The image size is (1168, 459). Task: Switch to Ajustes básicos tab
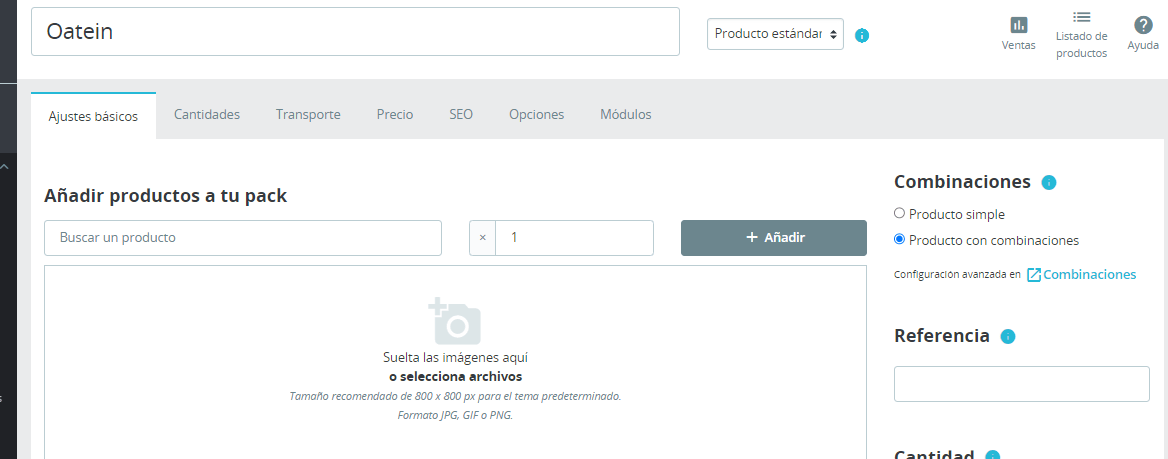tap(93, 116)
